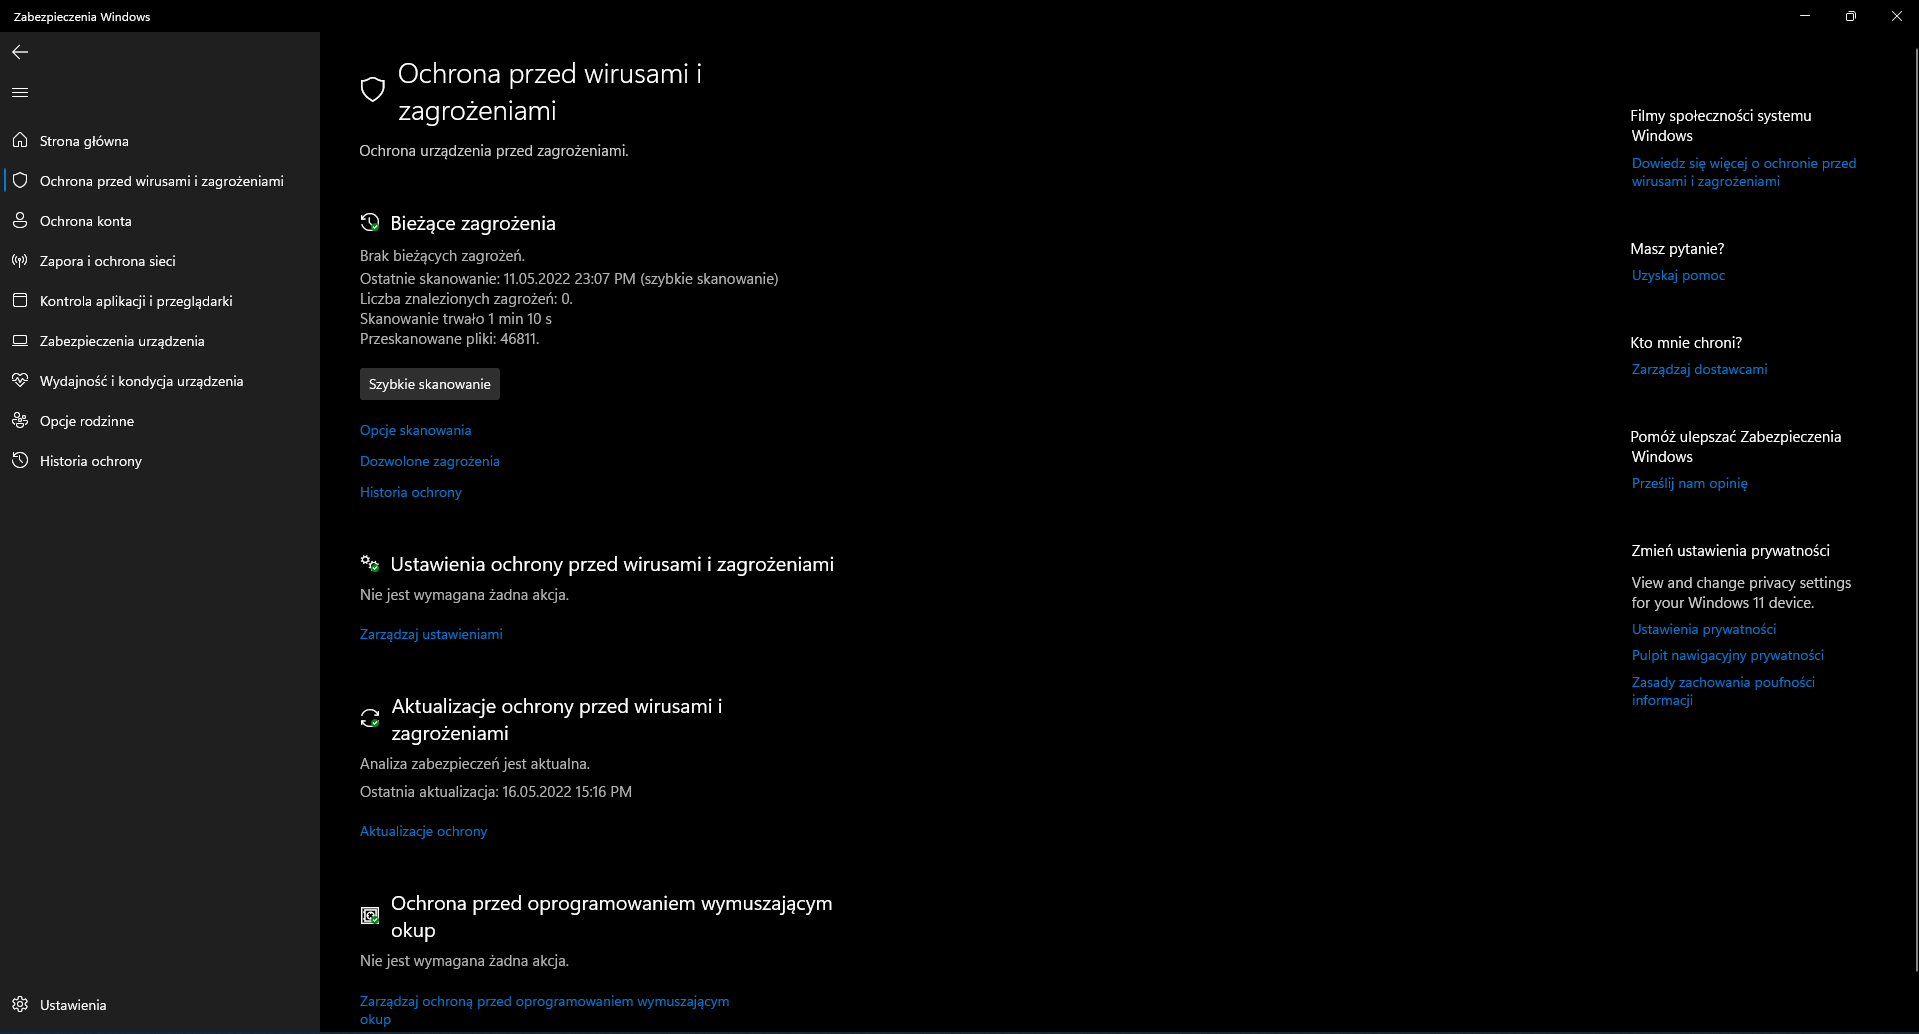Click the family icon for Opcje rodzinne

pos(20,421)
